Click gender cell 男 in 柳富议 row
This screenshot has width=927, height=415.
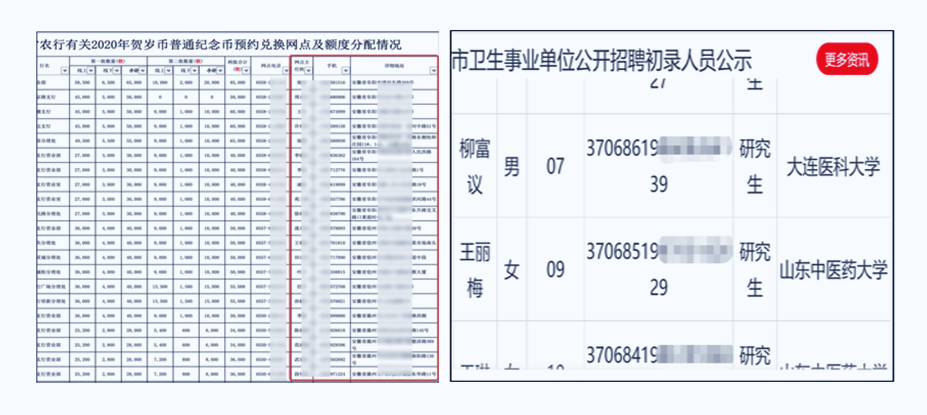click(x=511, y=167)
